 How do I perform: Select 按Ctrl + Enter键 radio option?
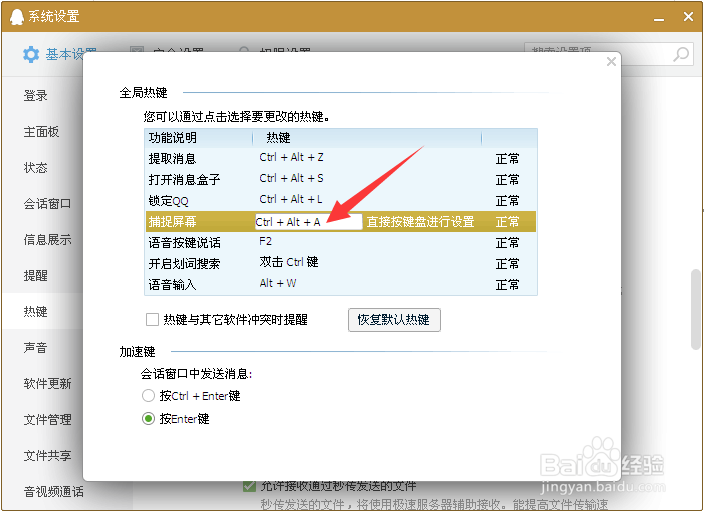[x=148, y=396]
